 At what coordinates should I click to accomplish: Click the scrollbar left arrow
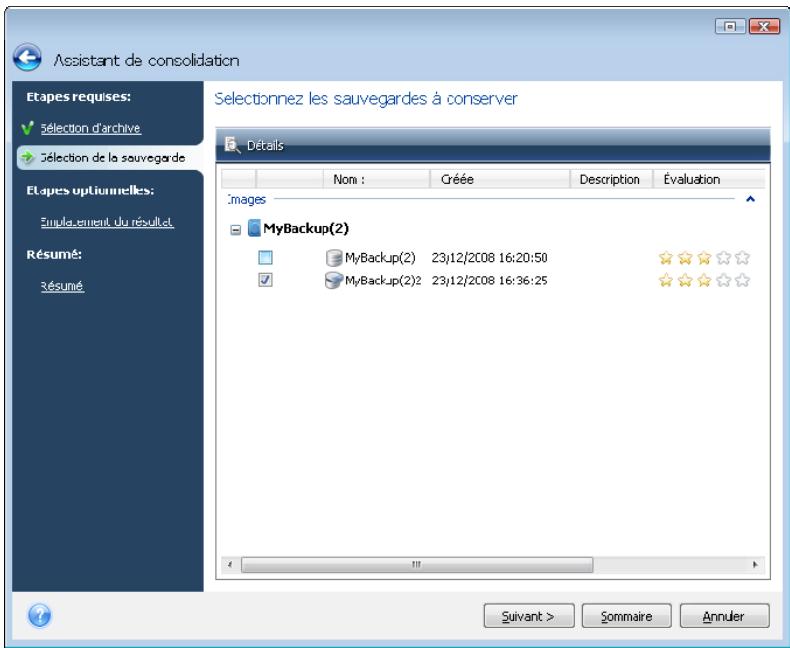tap(230, 564)
